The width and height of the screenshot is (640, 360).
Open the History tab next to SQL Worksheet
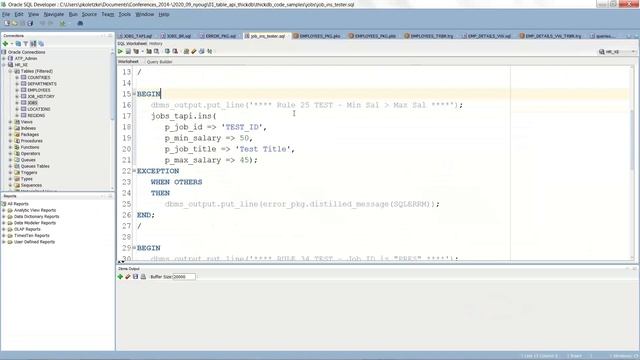coord(156,43)
